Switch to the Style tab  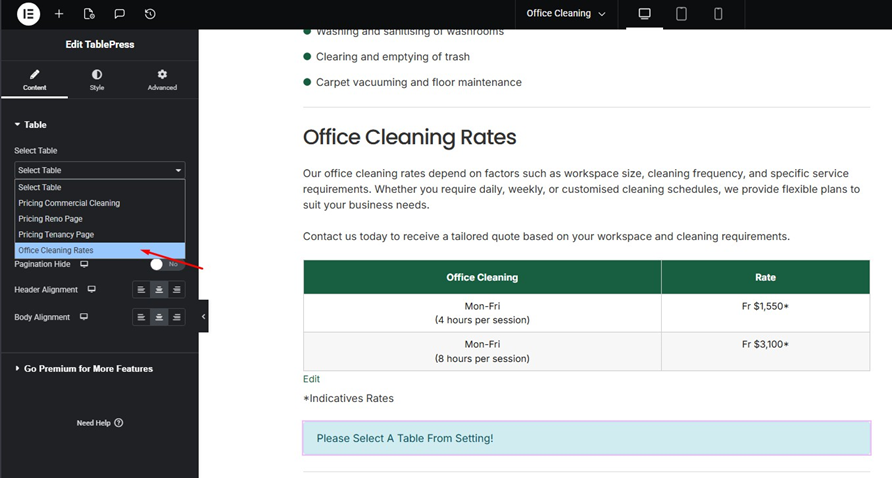97,80
